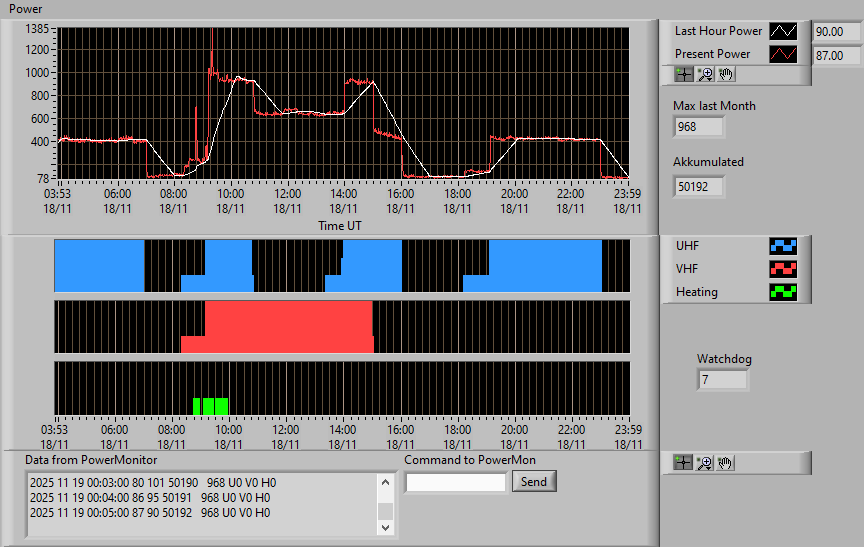
Task: Select the hand pan tool in lower graph palette
Action: [725, 463]
